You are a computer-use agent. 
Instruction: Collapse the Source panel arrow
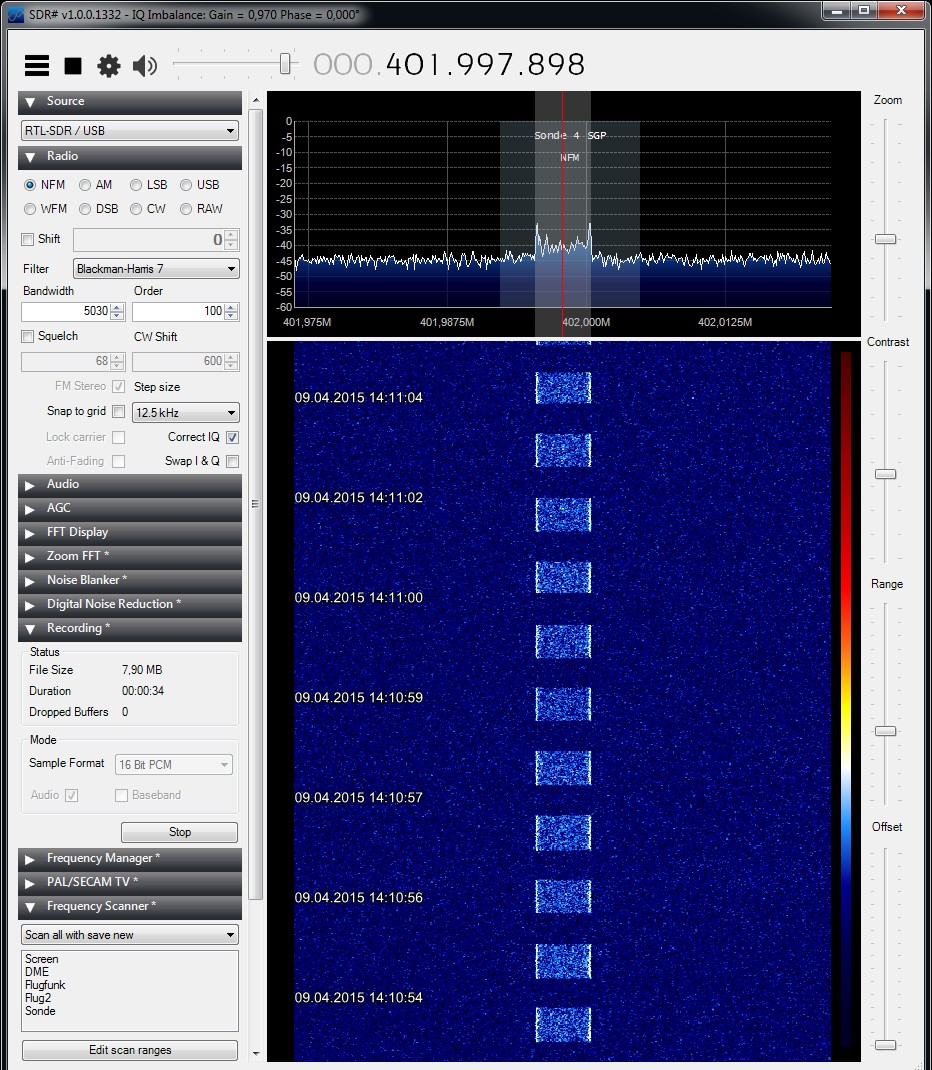coord(30,102)
